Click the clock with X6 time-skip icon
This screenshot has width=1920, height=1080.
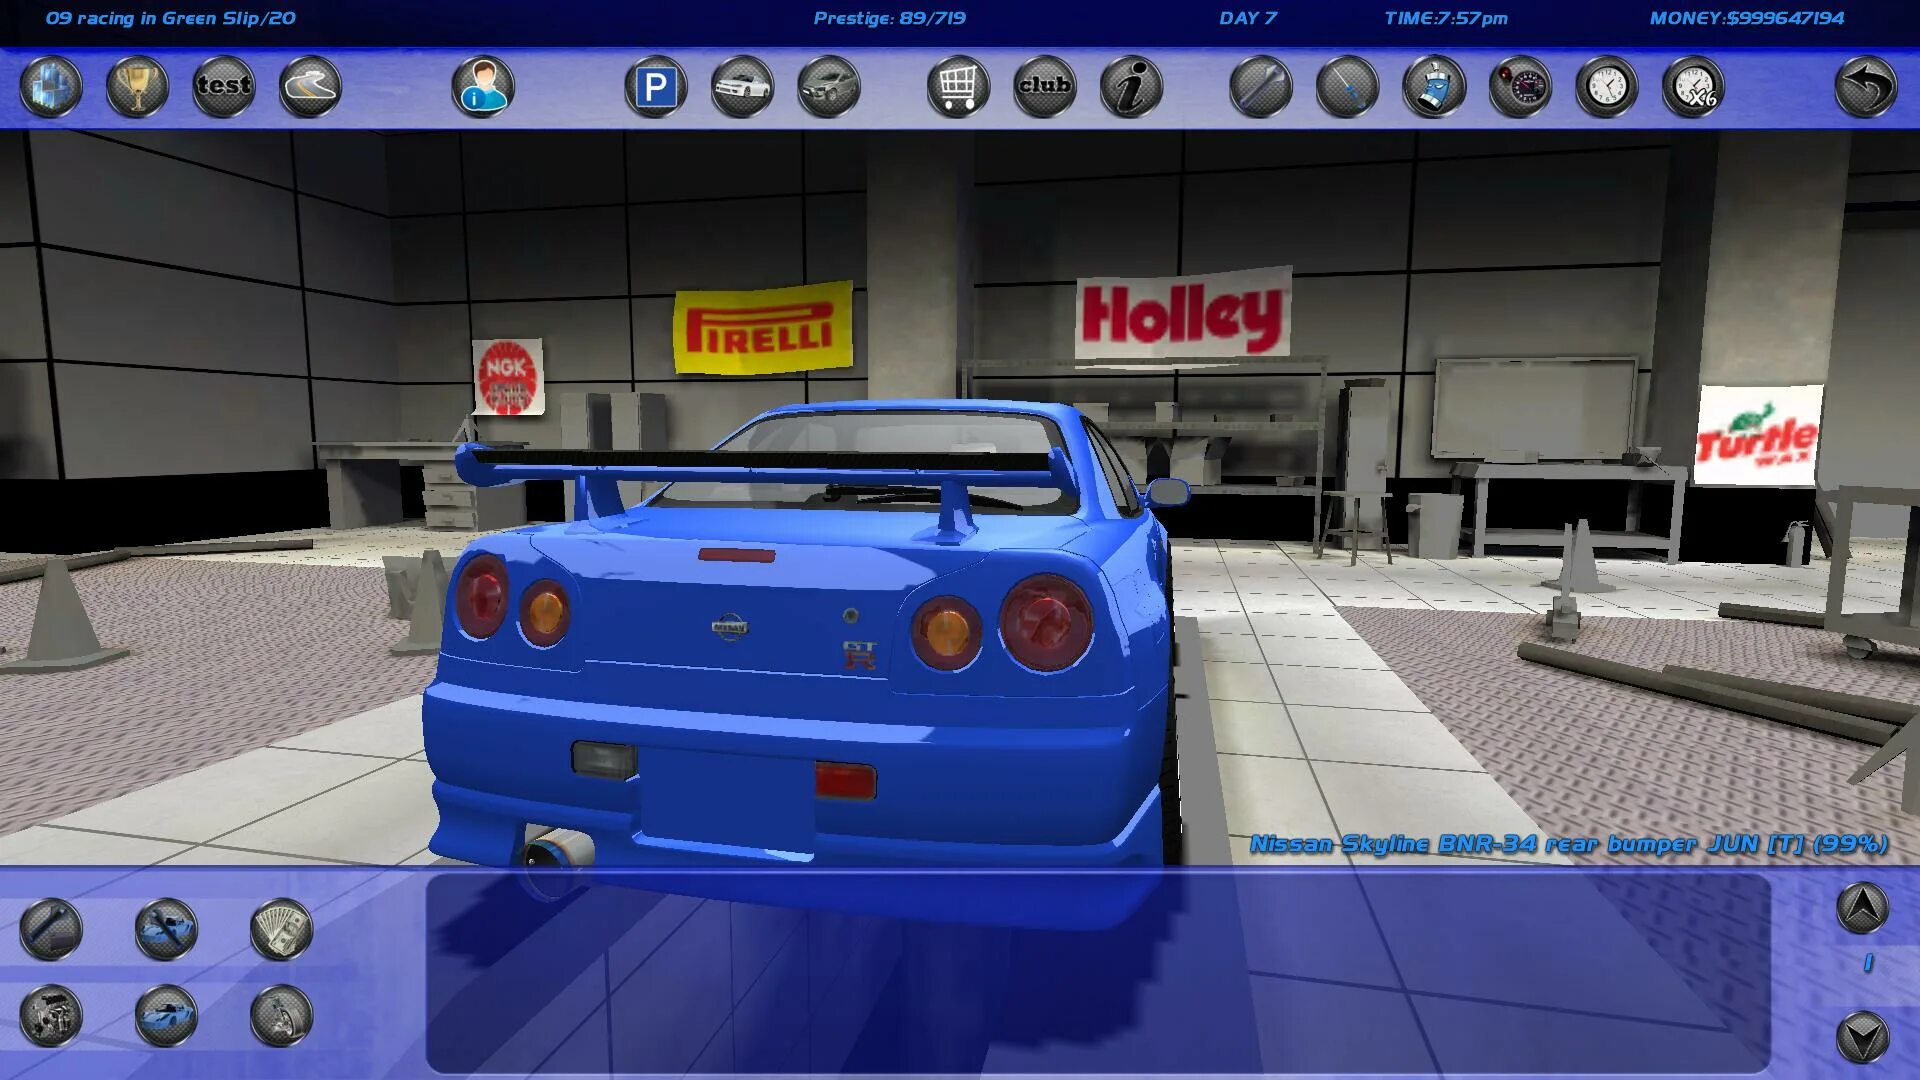[1693, 87]
